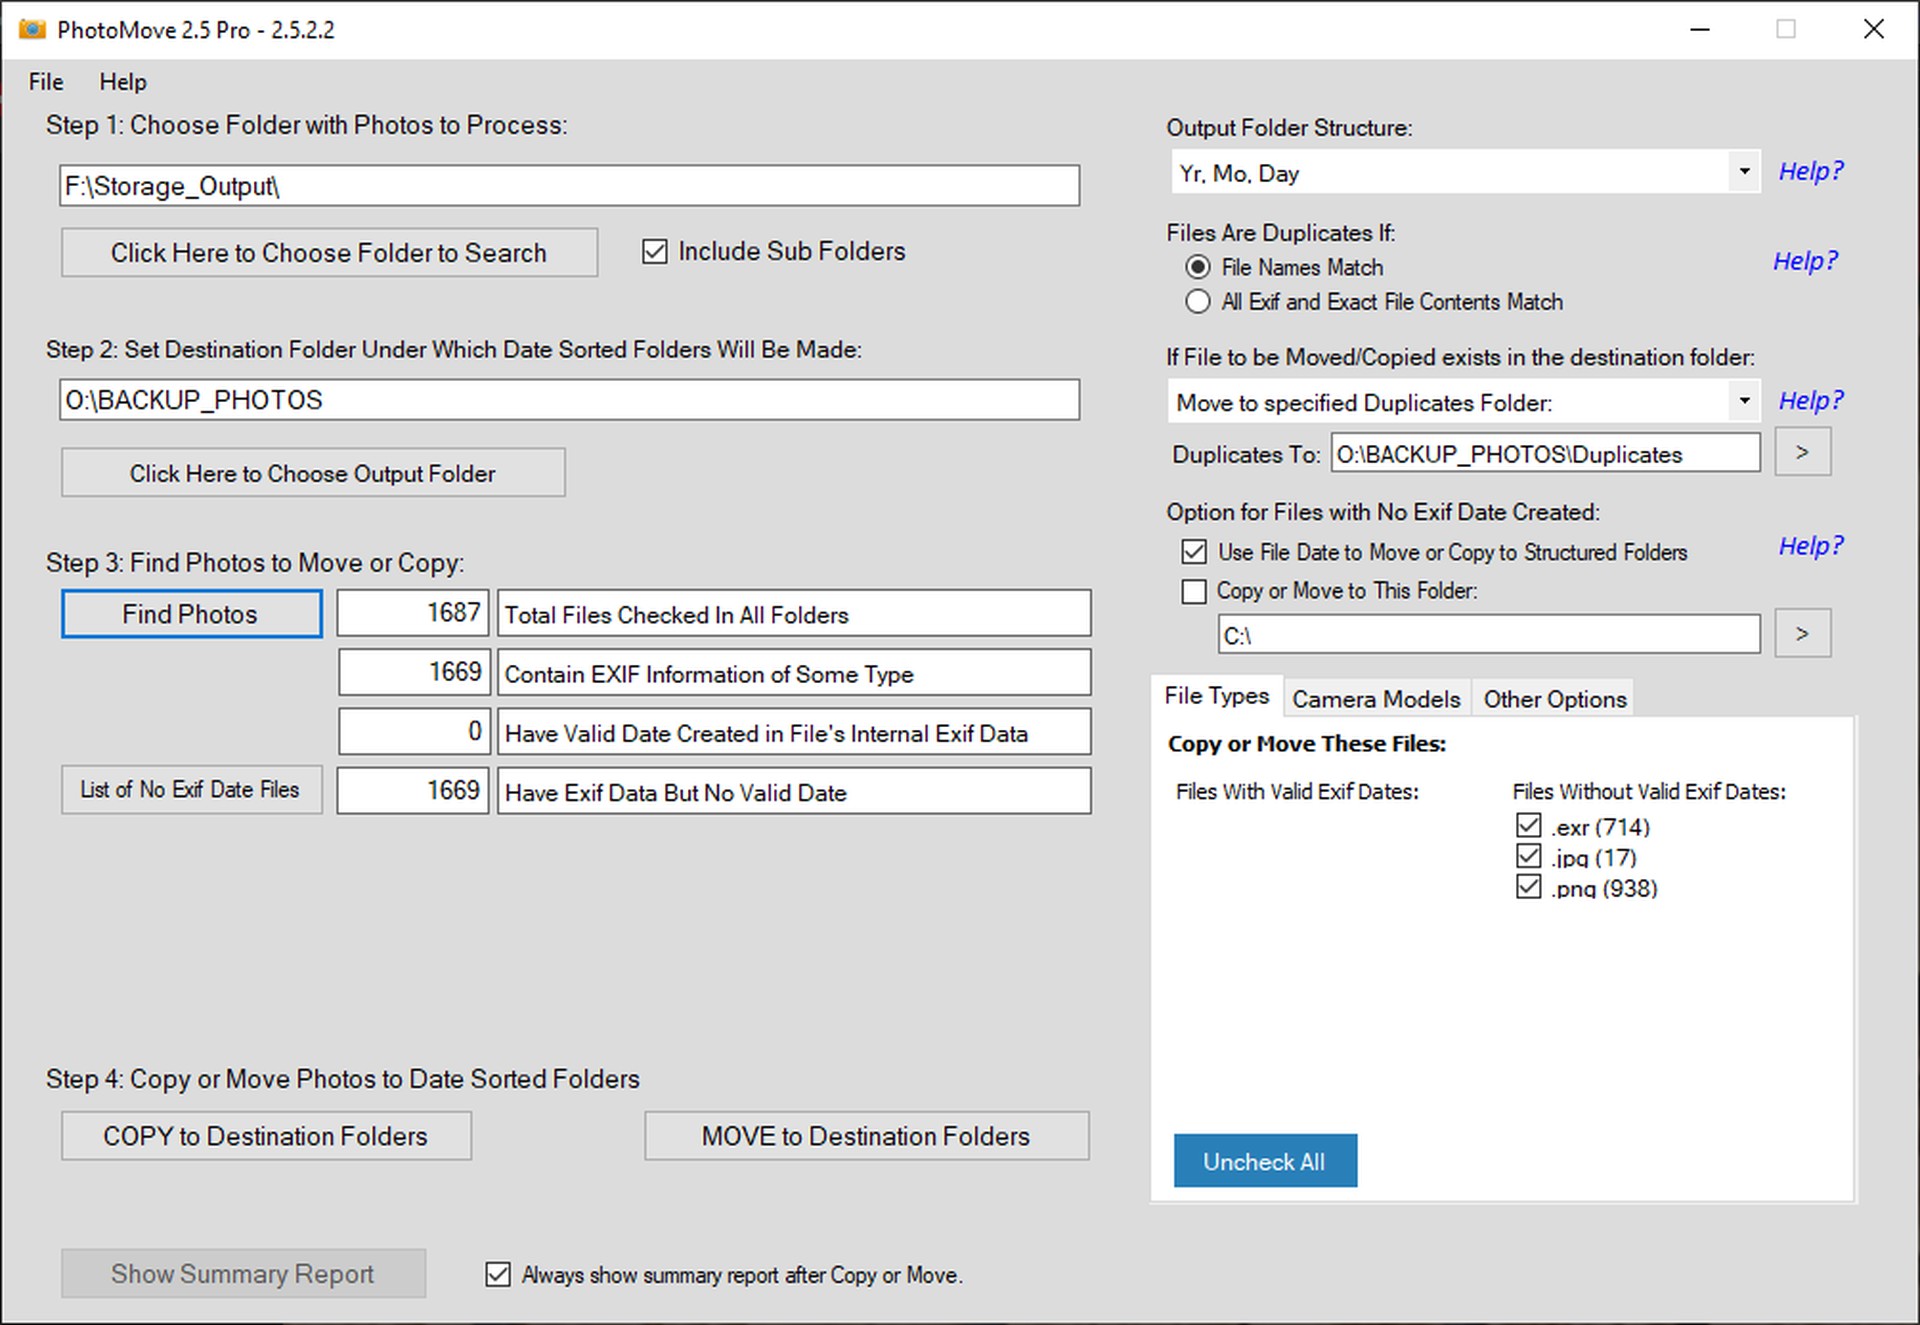
Task: Select File Names Match radio option
Action: tap(1197, 268)
